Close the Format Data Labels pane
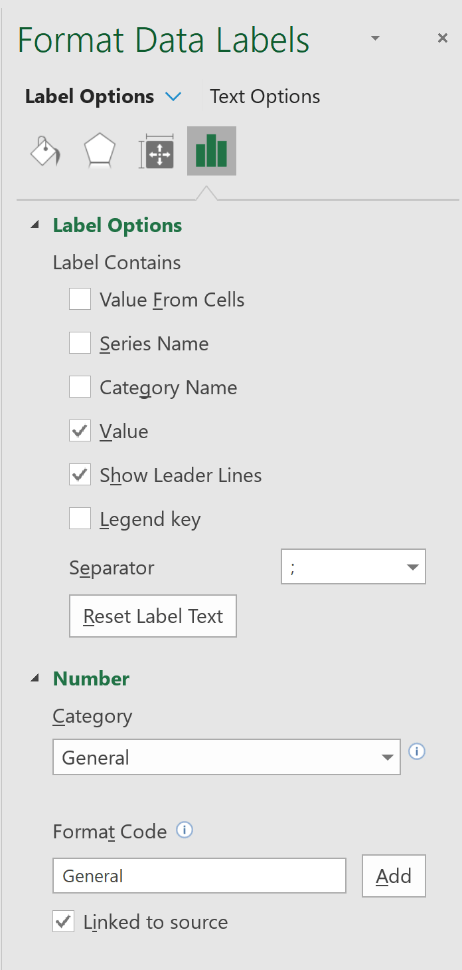This screenshot has width=462, height=970. [x=442, y=38]
